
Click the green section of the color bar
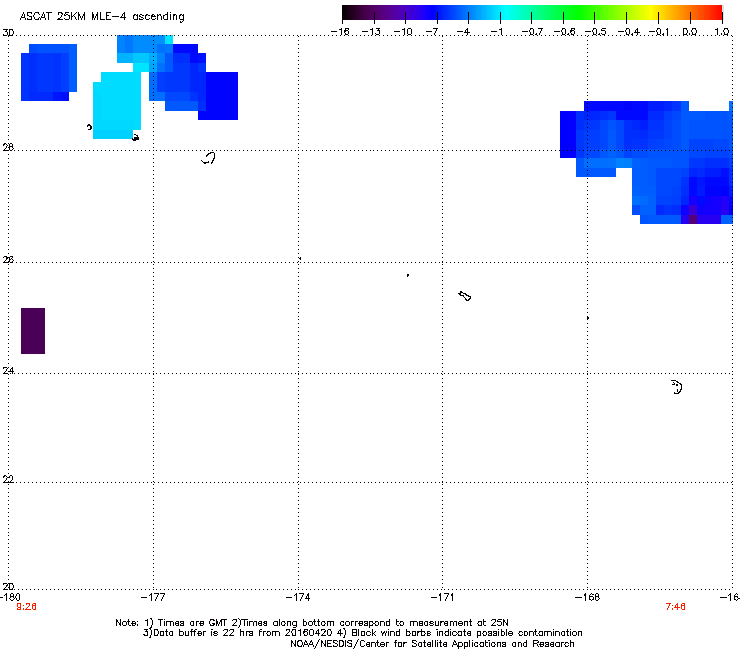click(576, 12)
